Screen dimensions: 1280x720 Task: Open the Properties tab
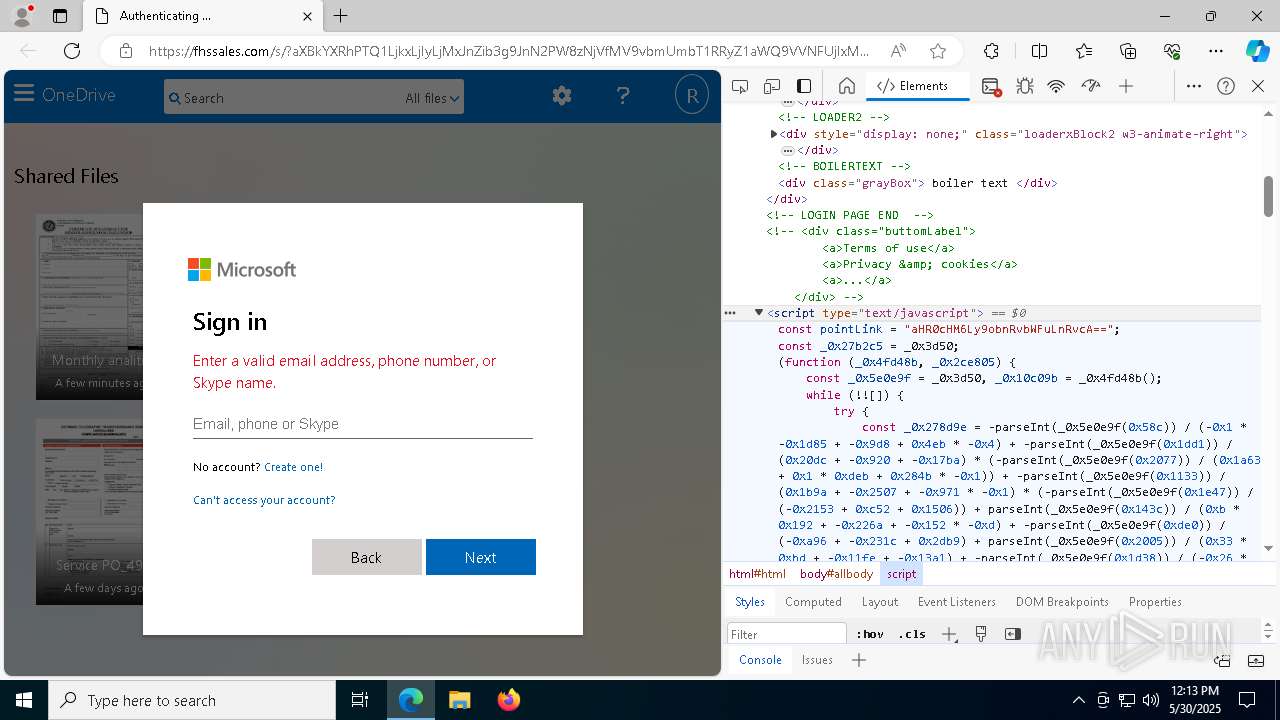pos(1155,602)
